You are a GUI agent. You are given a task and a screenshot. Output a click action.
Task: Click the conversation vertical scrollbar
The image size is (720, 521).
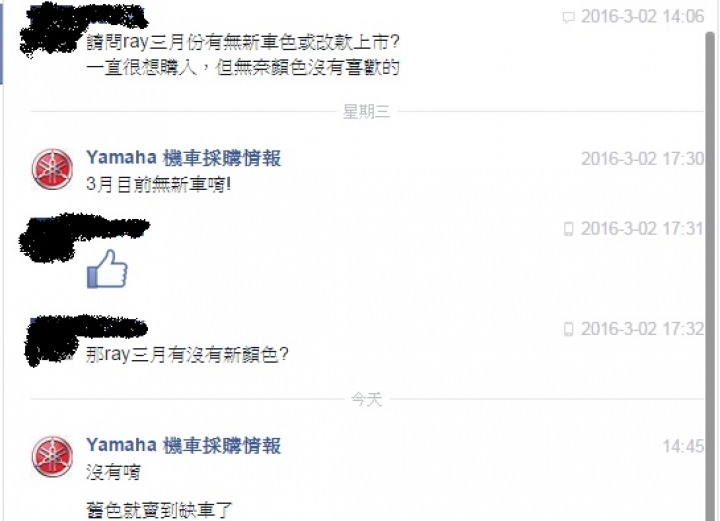(x=711, y=275)
